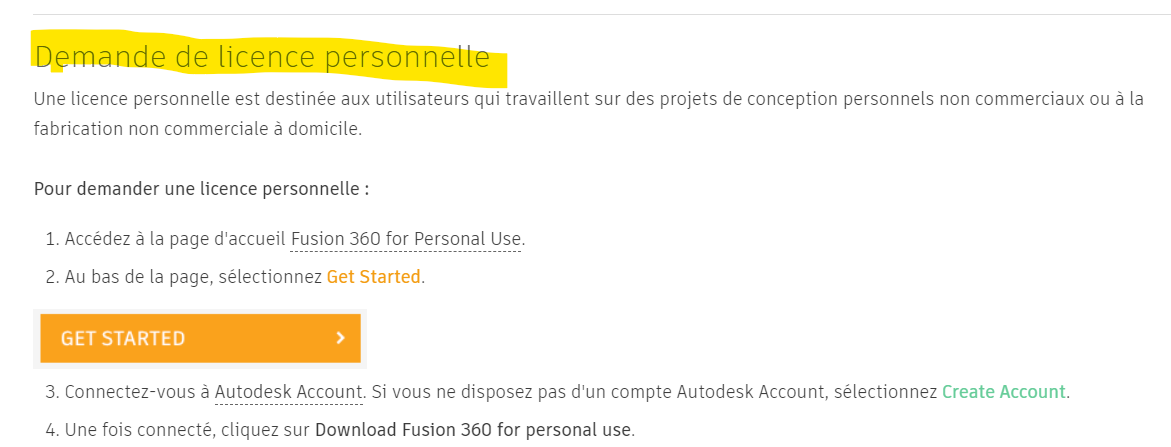Click the step number 1 in the list
The height and width of the screenshot is (447, 1171).
(50, 239)
